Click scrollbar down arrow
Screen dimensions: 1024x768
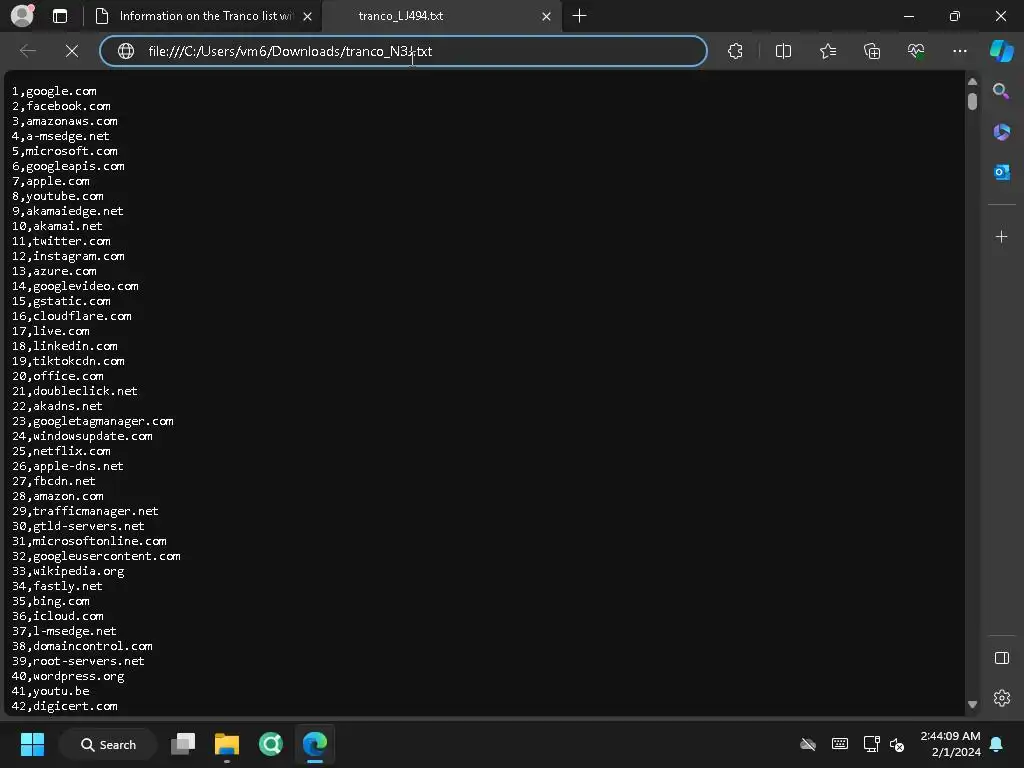click(972, 705)
